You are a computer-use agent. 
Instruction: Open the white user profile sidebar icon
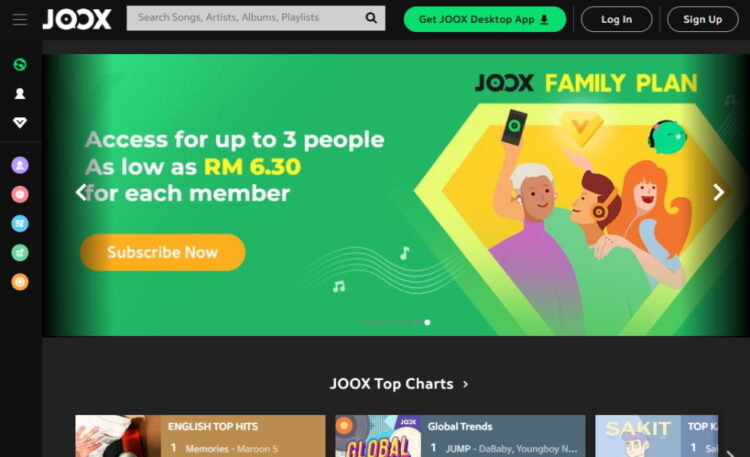click(x=20, y=93)
